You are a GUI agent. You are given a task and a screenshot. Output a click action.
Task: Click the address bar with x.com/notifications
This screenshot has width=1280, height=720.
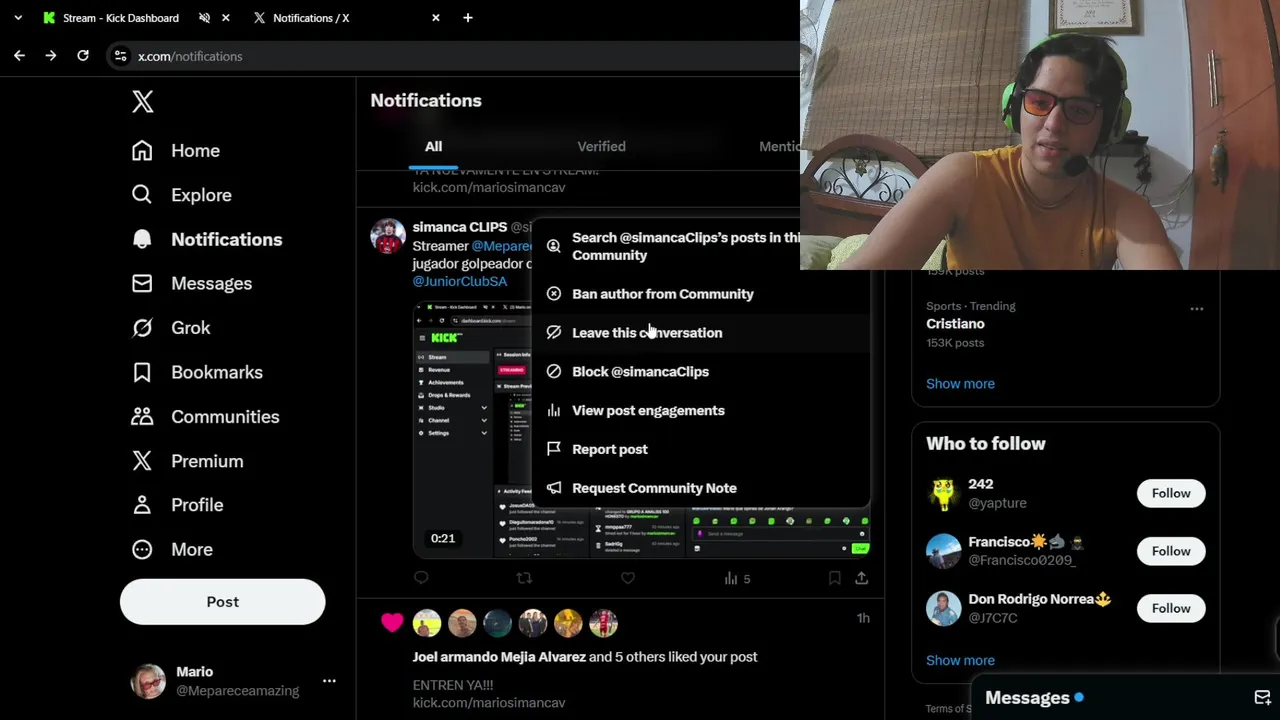(x=455, y=56)
